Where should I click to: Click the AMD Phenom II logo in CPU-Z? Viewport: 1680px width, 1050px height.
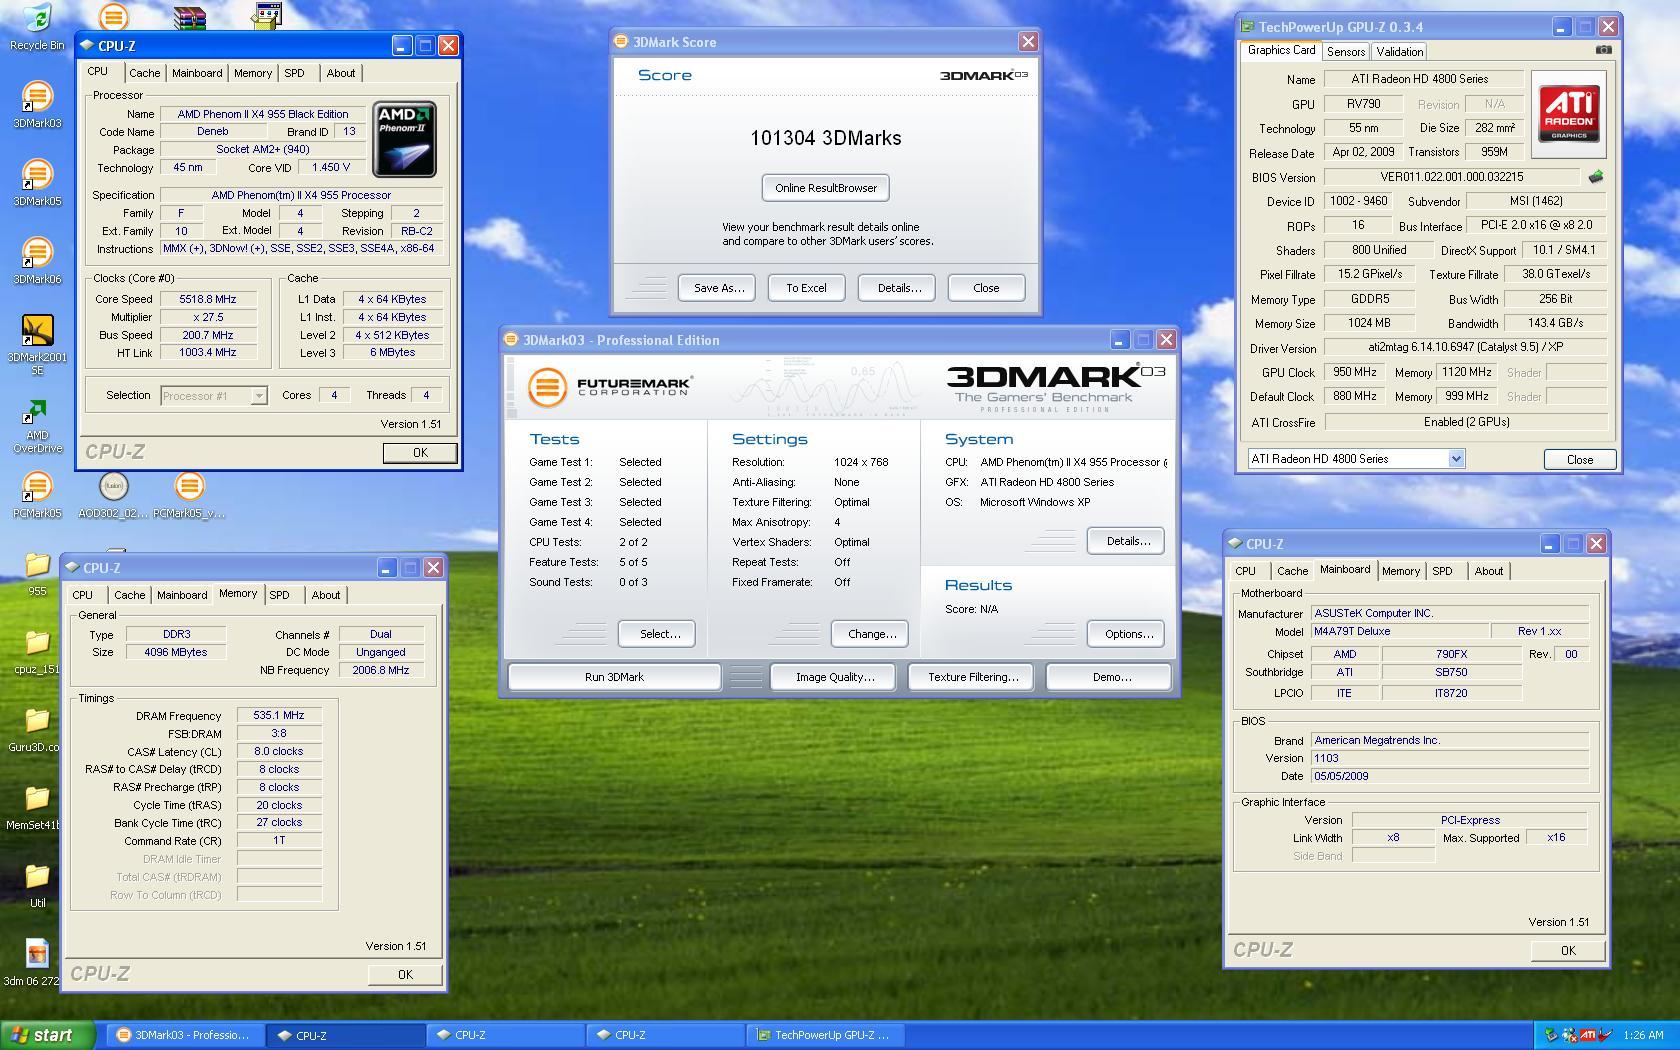(404, 138)
